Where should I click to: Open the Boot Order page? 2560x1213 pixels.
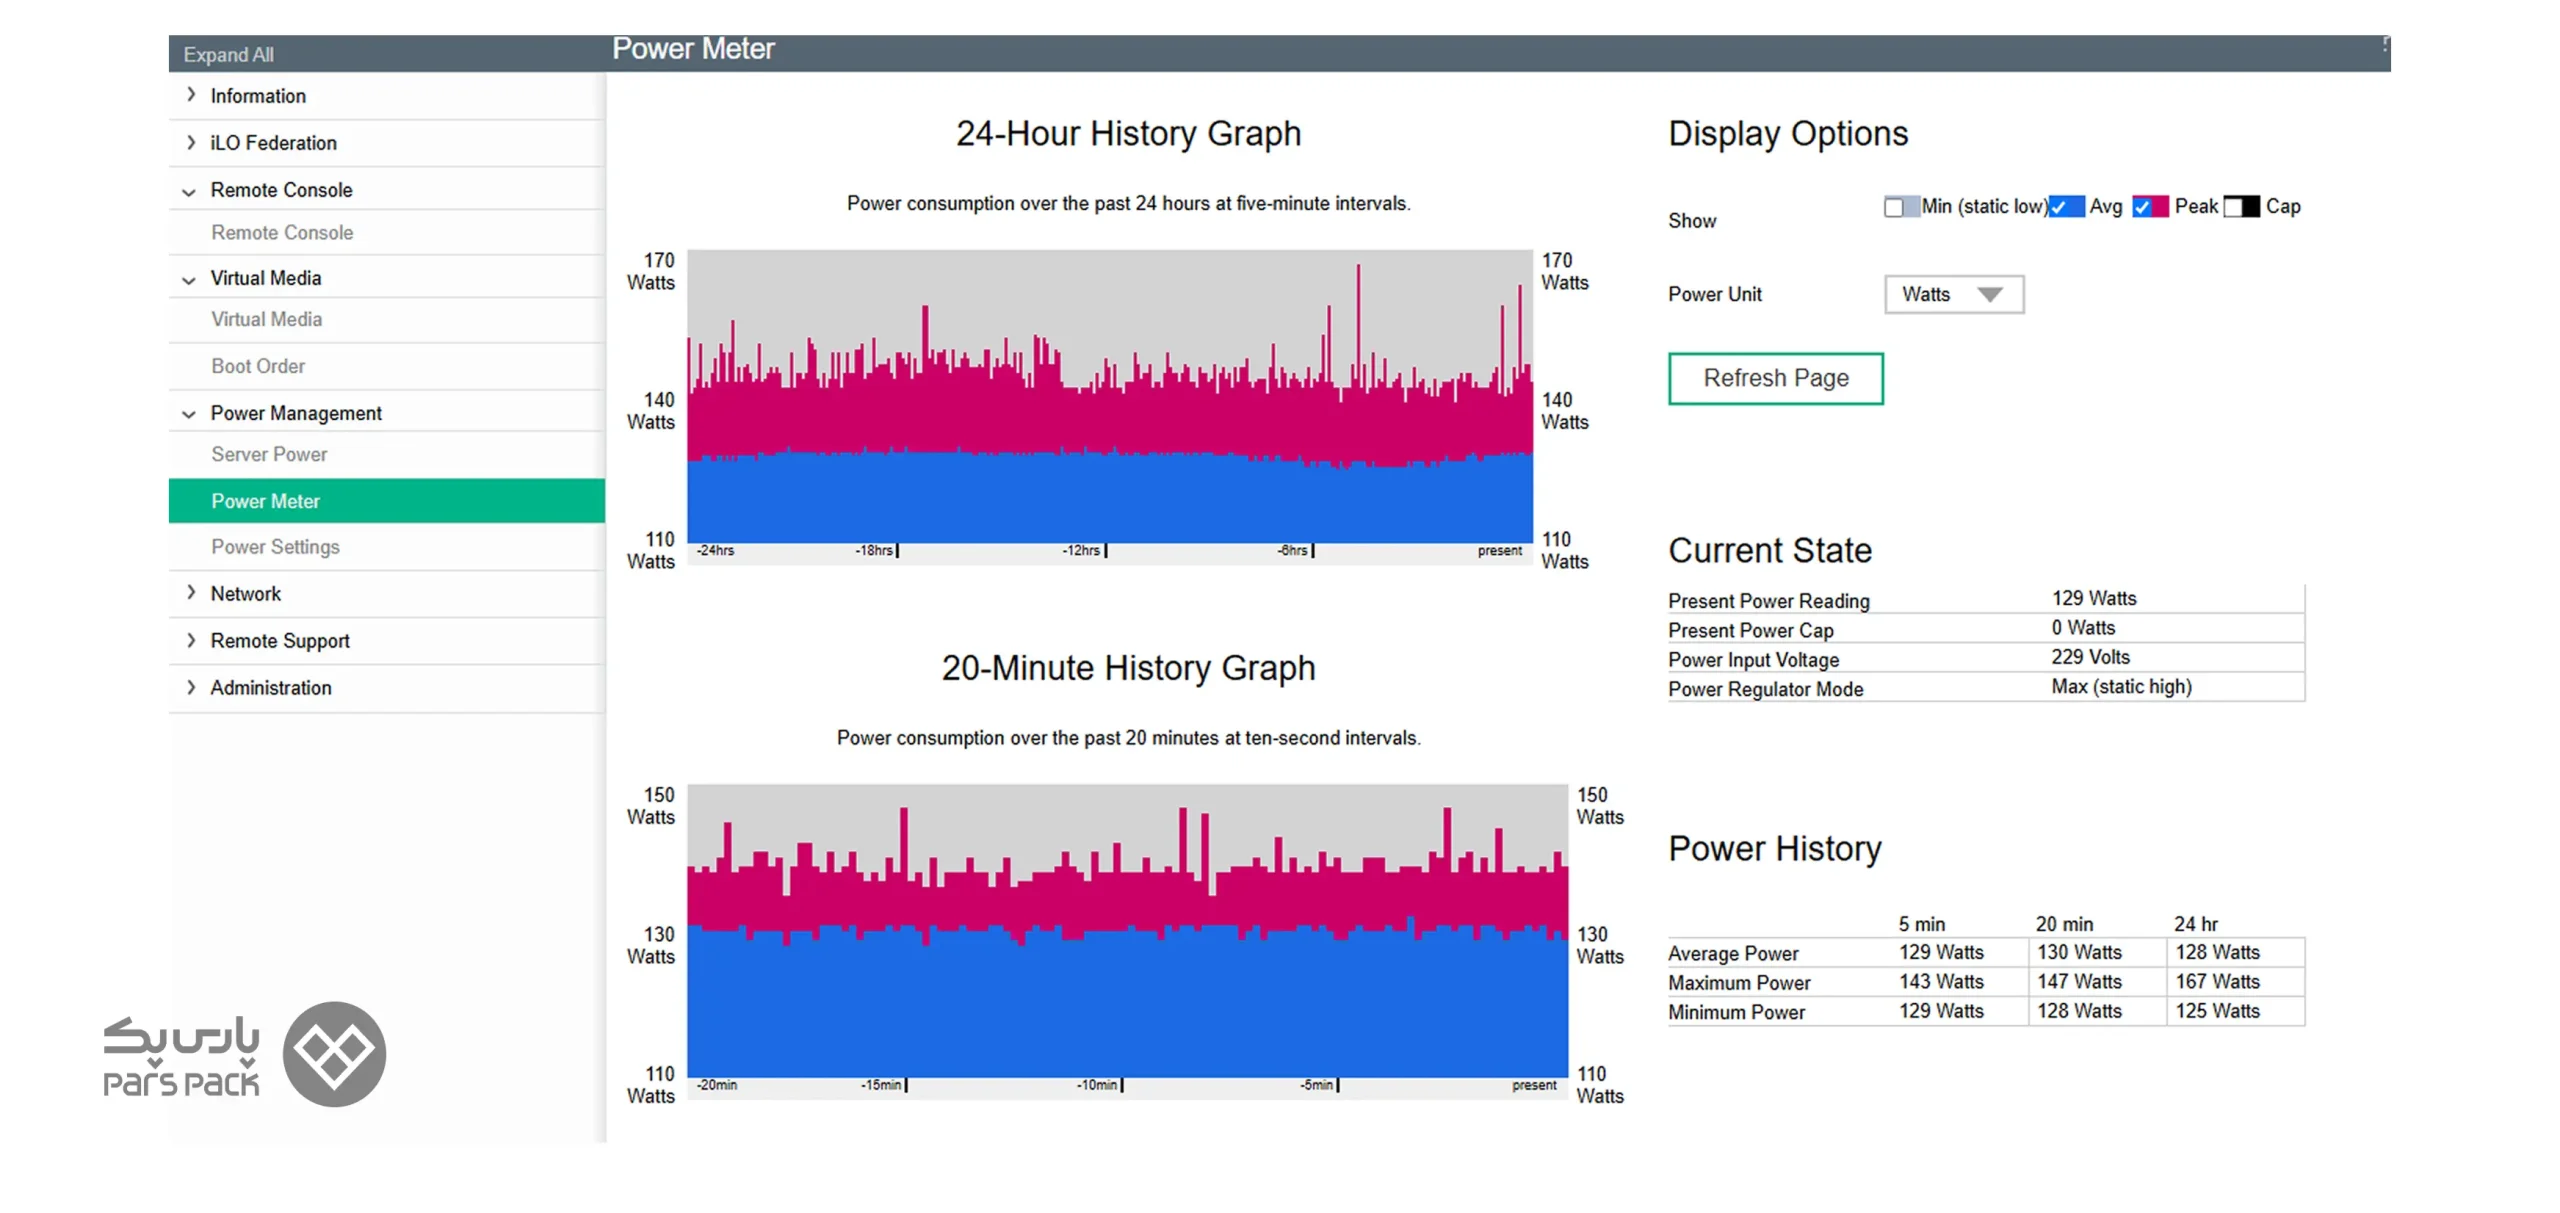258,366
